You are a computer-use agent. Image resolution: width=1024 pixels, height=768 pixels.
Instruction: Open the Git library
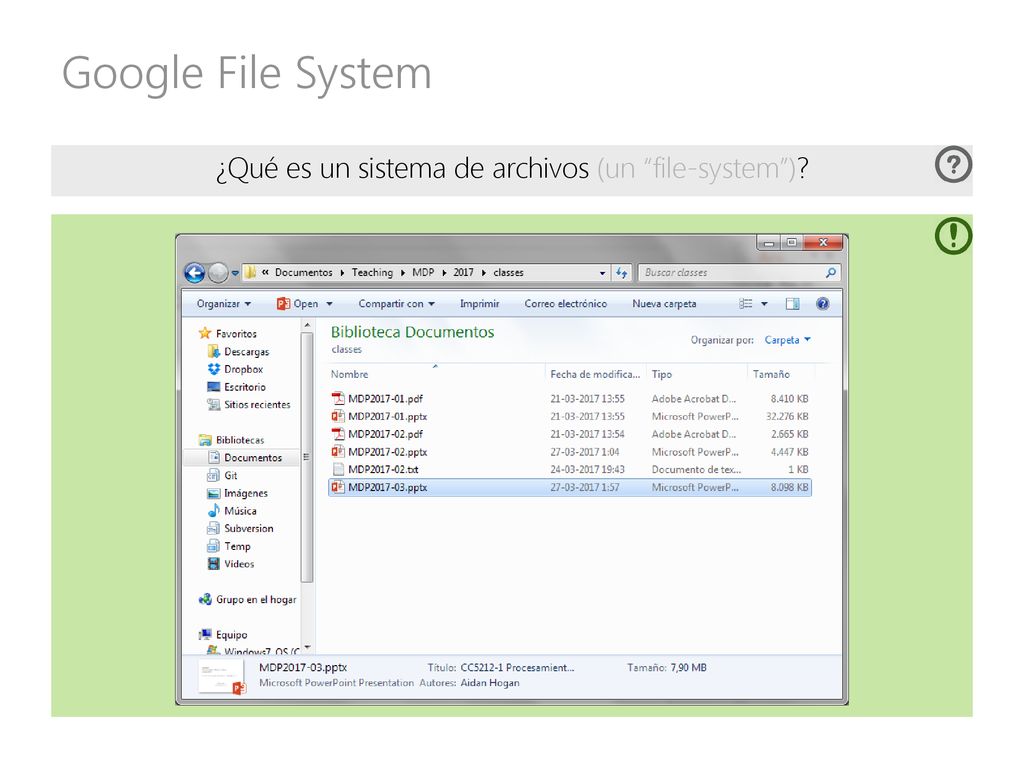[x=223, y=475]
